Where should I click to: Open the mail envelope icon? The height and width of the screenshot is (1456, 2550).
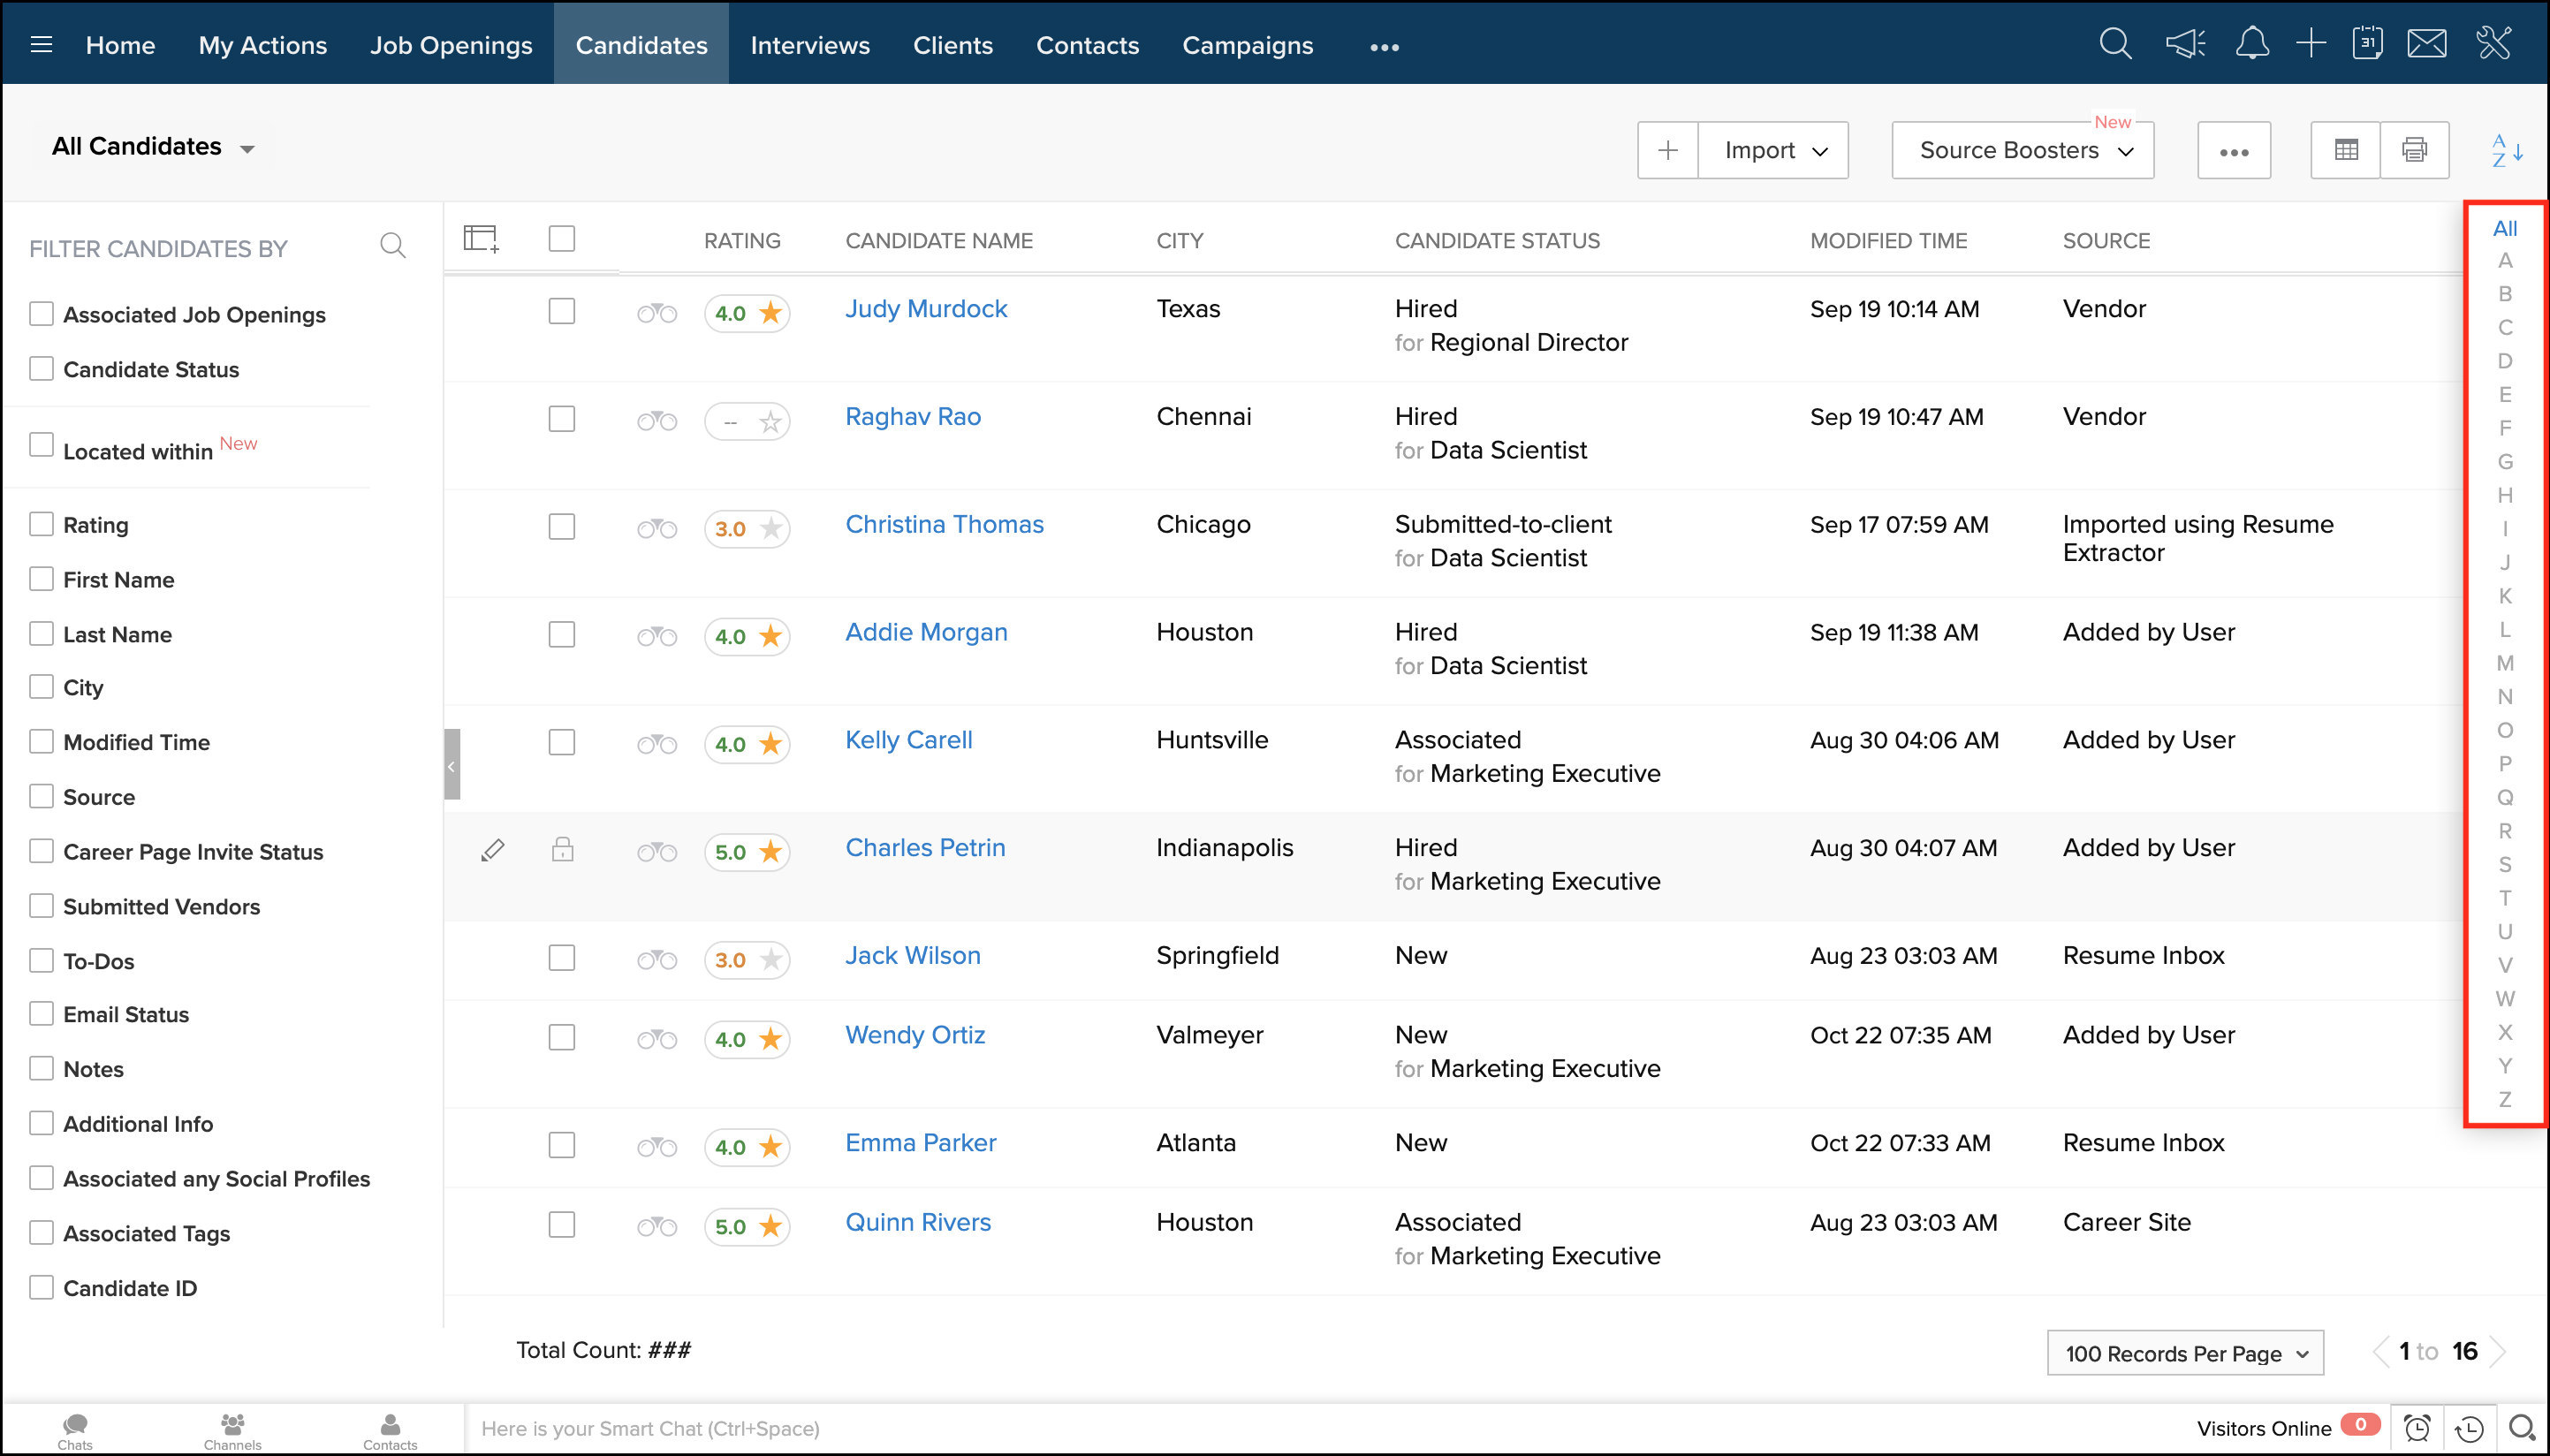(x=2426, y=44)
